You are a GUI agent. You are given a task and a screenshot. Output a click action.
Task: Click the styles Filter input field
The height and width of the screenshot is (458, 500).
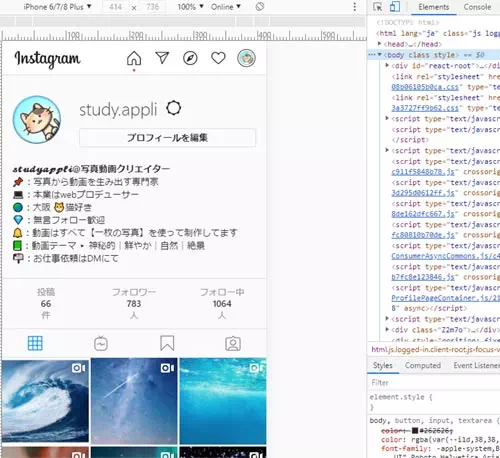(433, 383)
